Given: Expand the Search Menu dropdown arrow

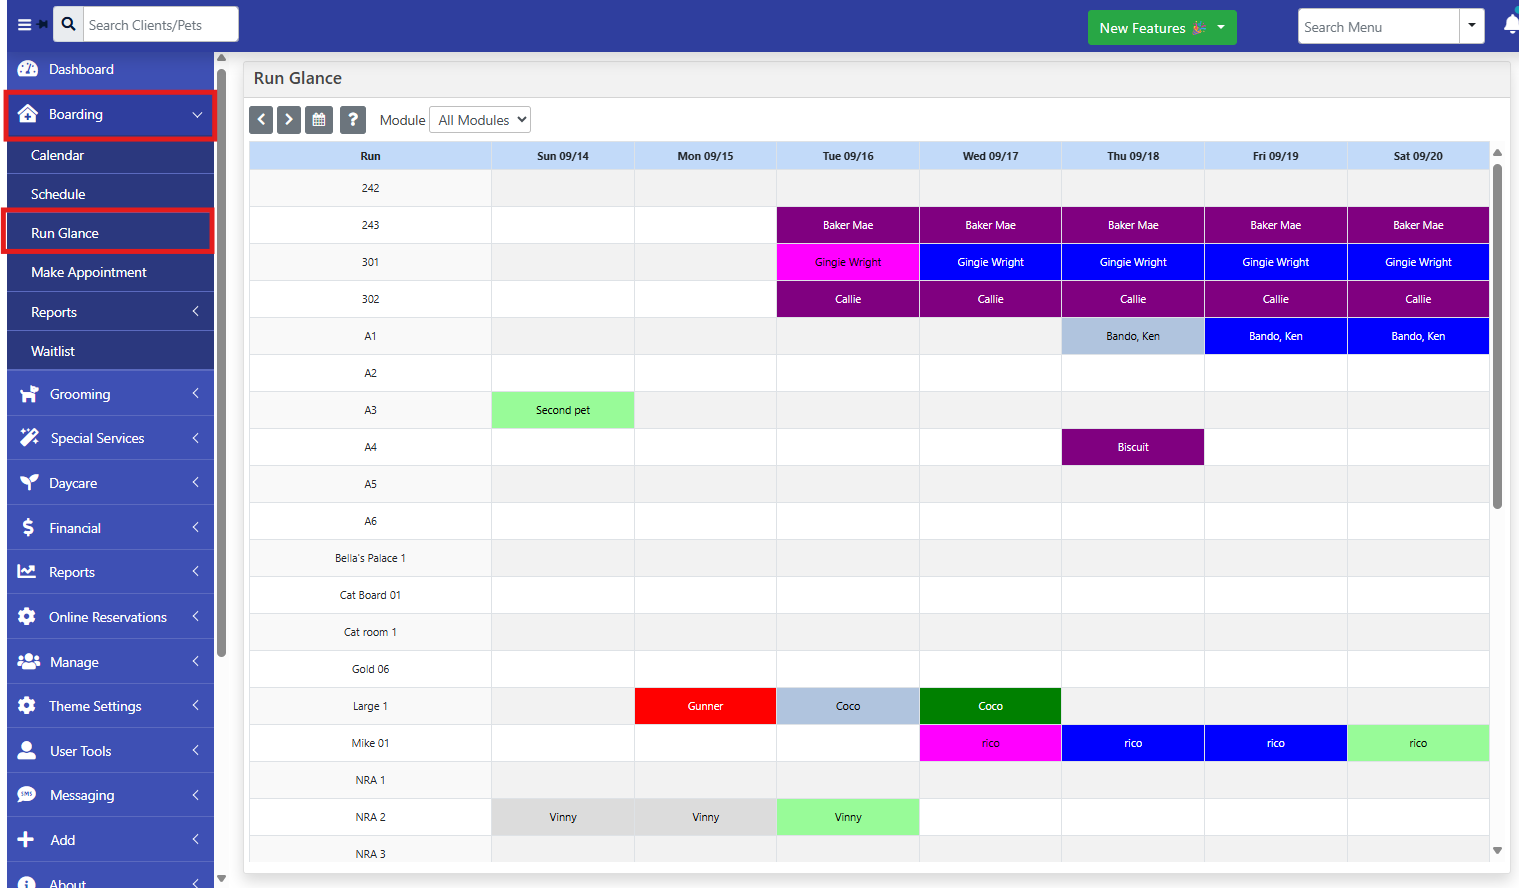Looking at the screenshot, I should pyautogui.click(x=1471, y=26).
